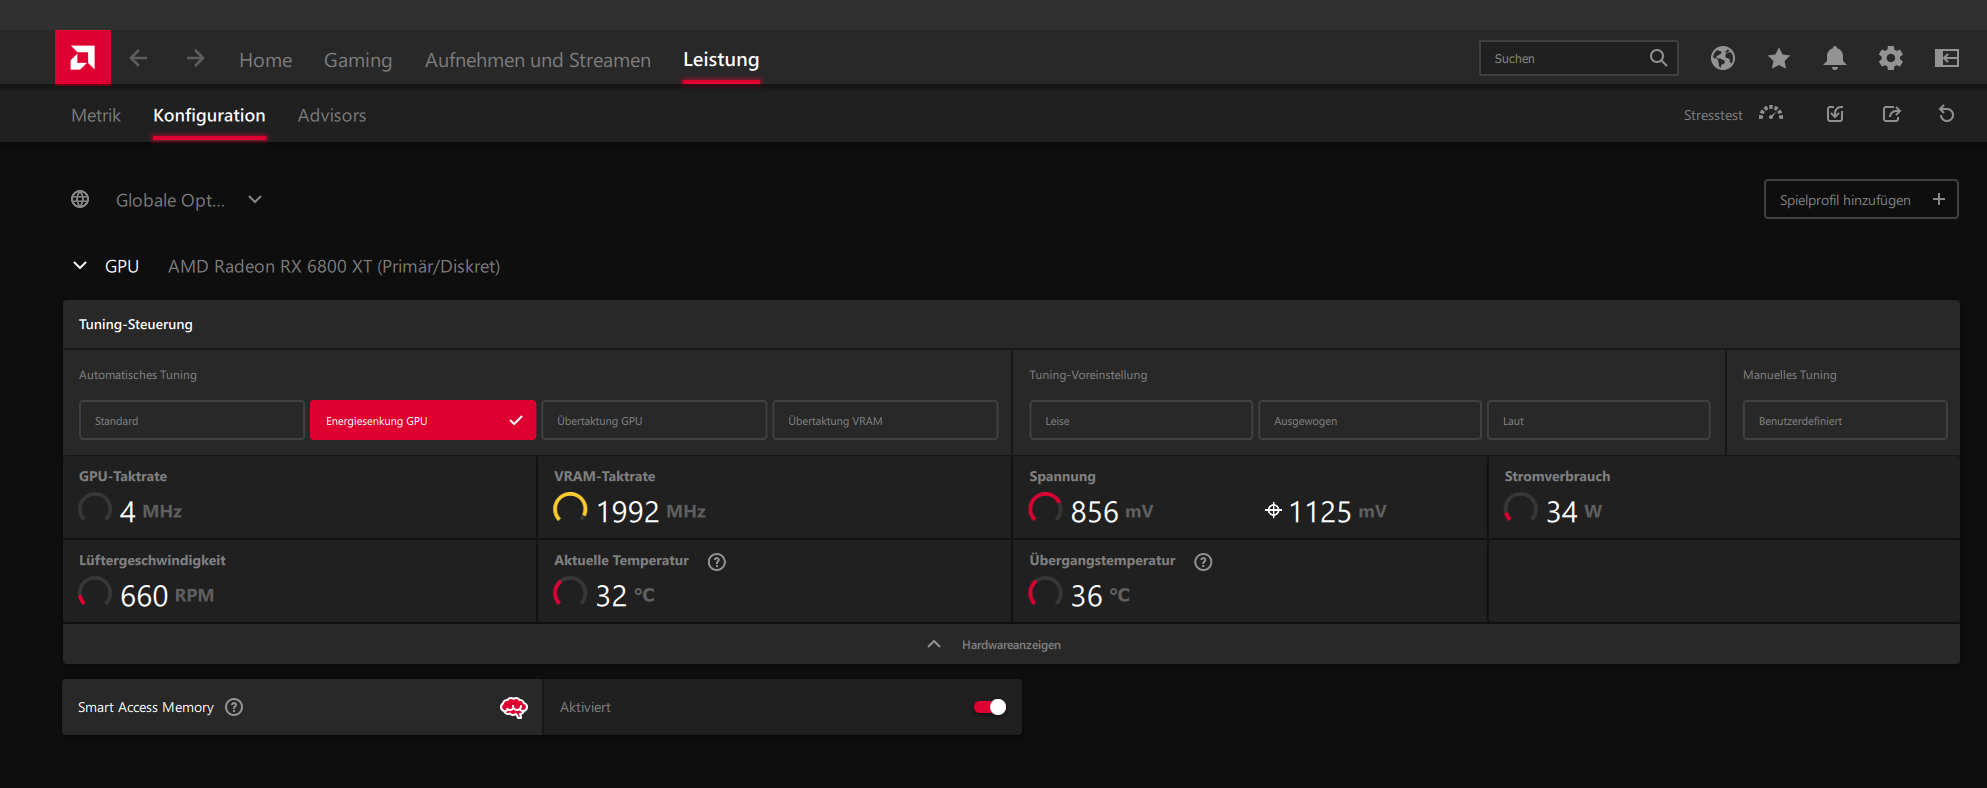Click the AMD Radeon RX 6800 XT label

click(334, 266)
